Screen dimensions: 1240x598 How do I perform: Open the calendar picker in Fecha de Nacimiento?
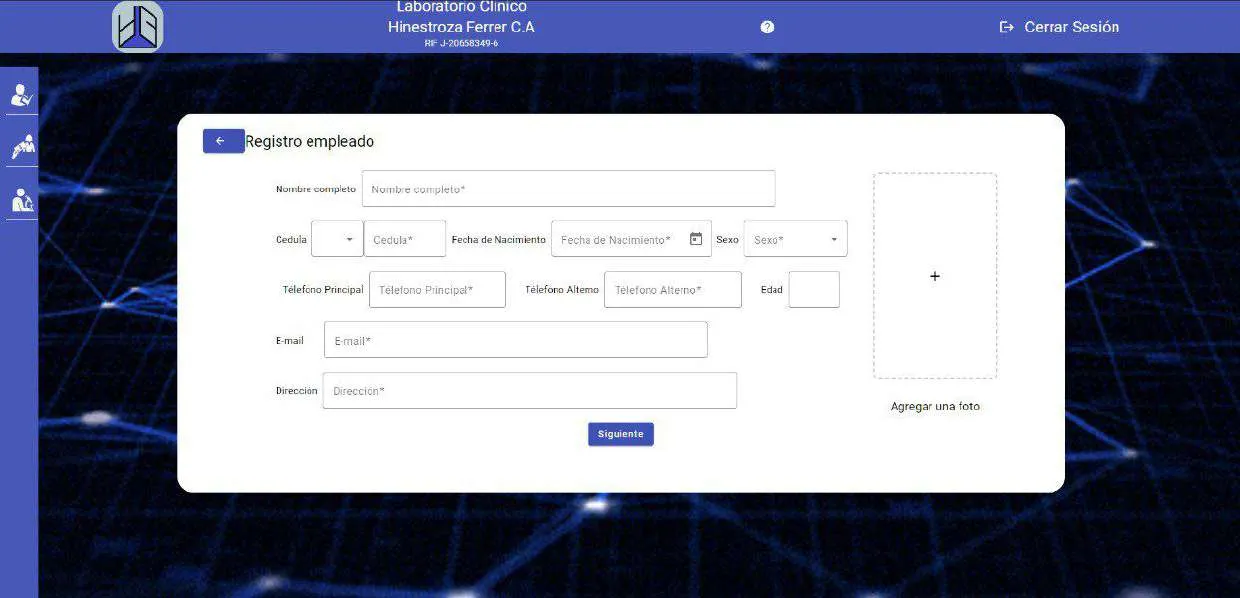pos(696,239)
